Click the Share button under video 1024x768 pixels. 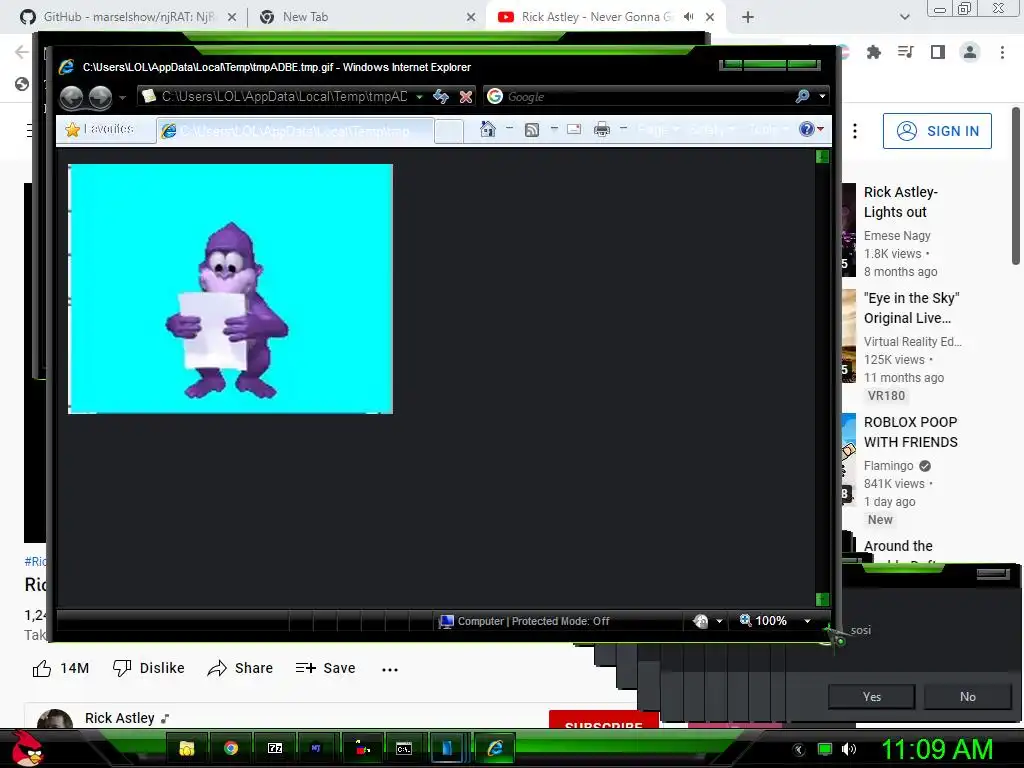(240, 668)
